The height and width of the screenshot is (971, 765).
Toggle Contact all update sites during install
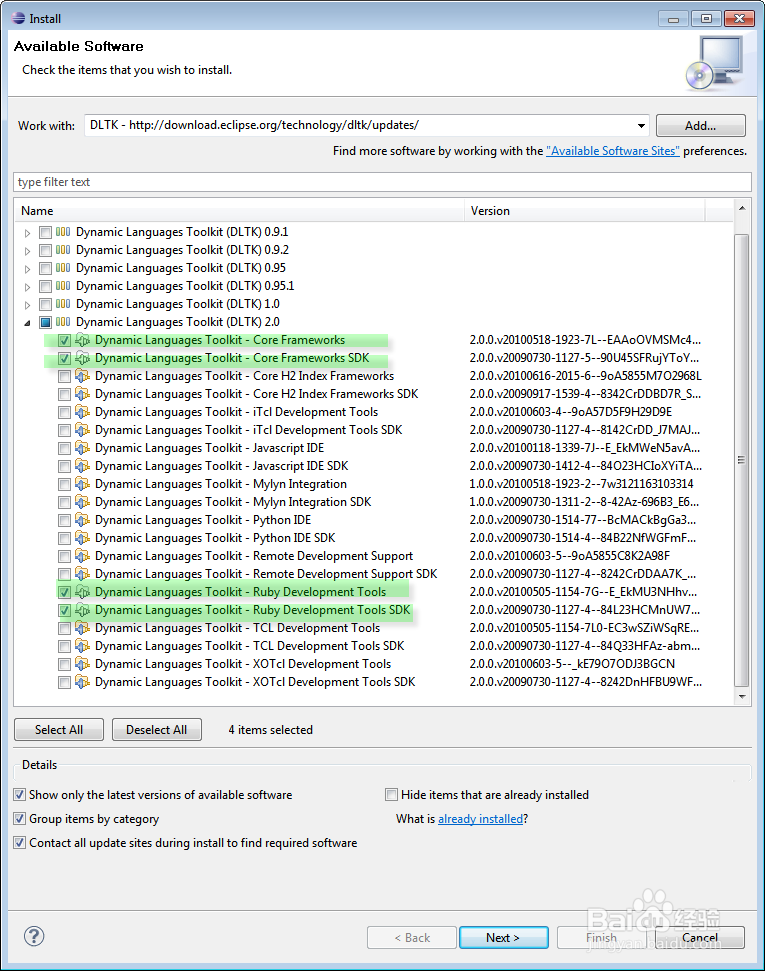pos(20,843)
